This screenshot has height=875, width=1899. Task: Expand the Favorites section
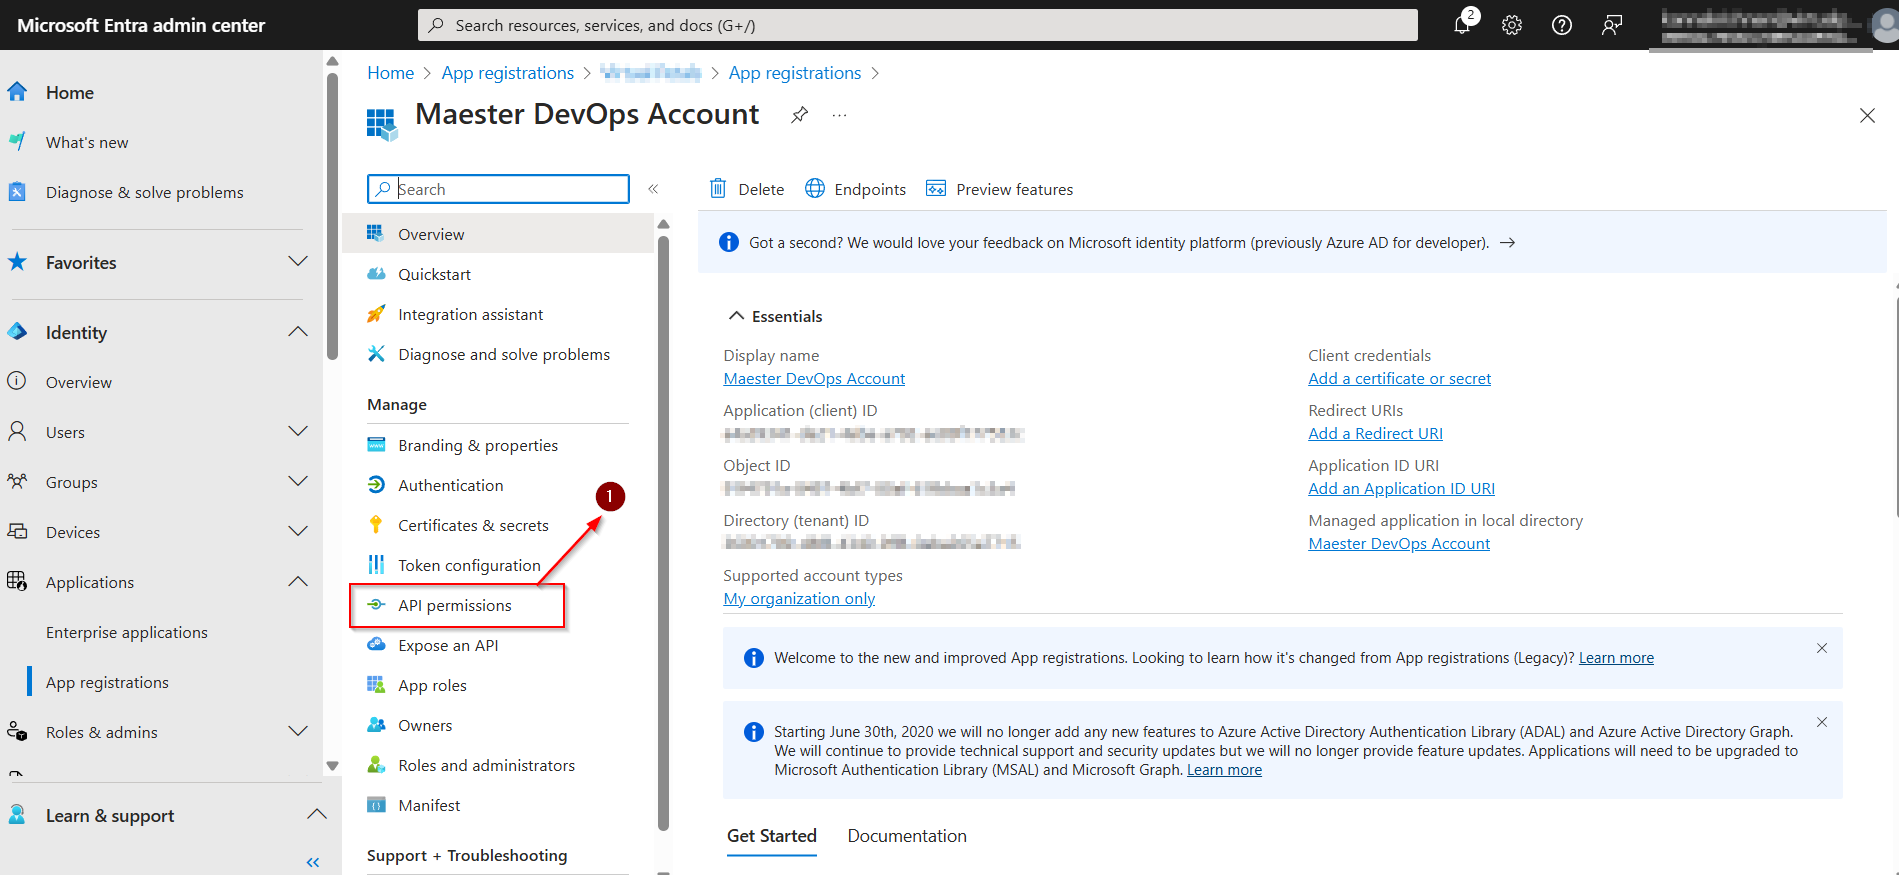click(298, 262)
